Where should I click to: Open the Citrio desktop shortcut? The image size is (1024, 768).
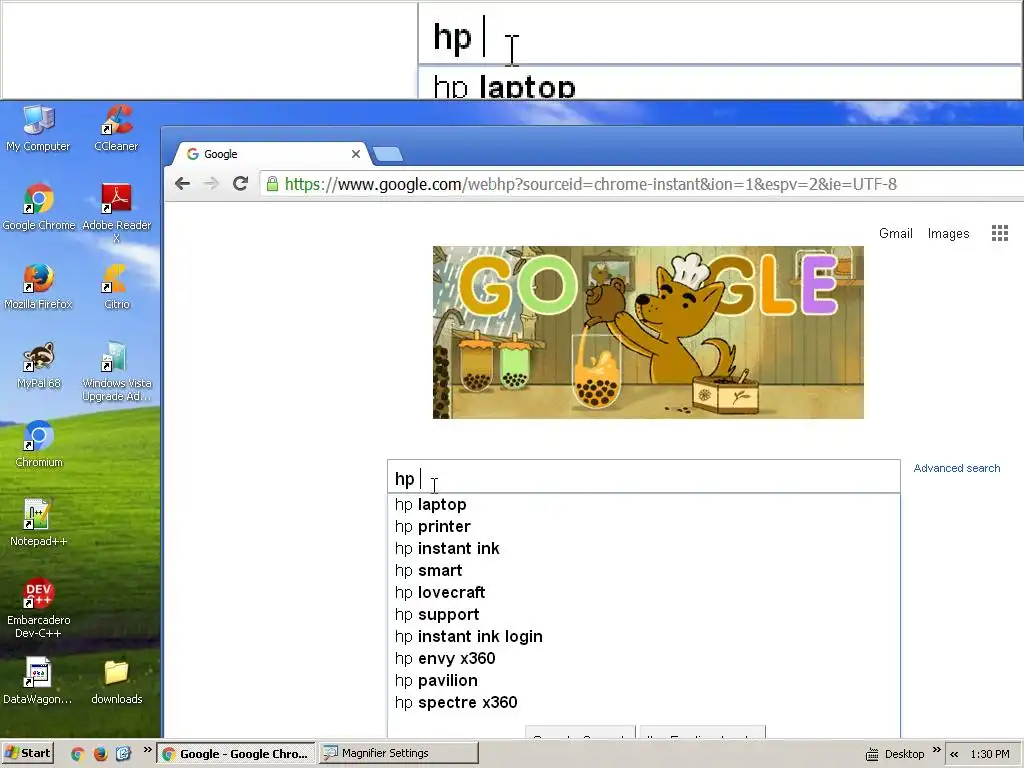click(x=116, y=286)
